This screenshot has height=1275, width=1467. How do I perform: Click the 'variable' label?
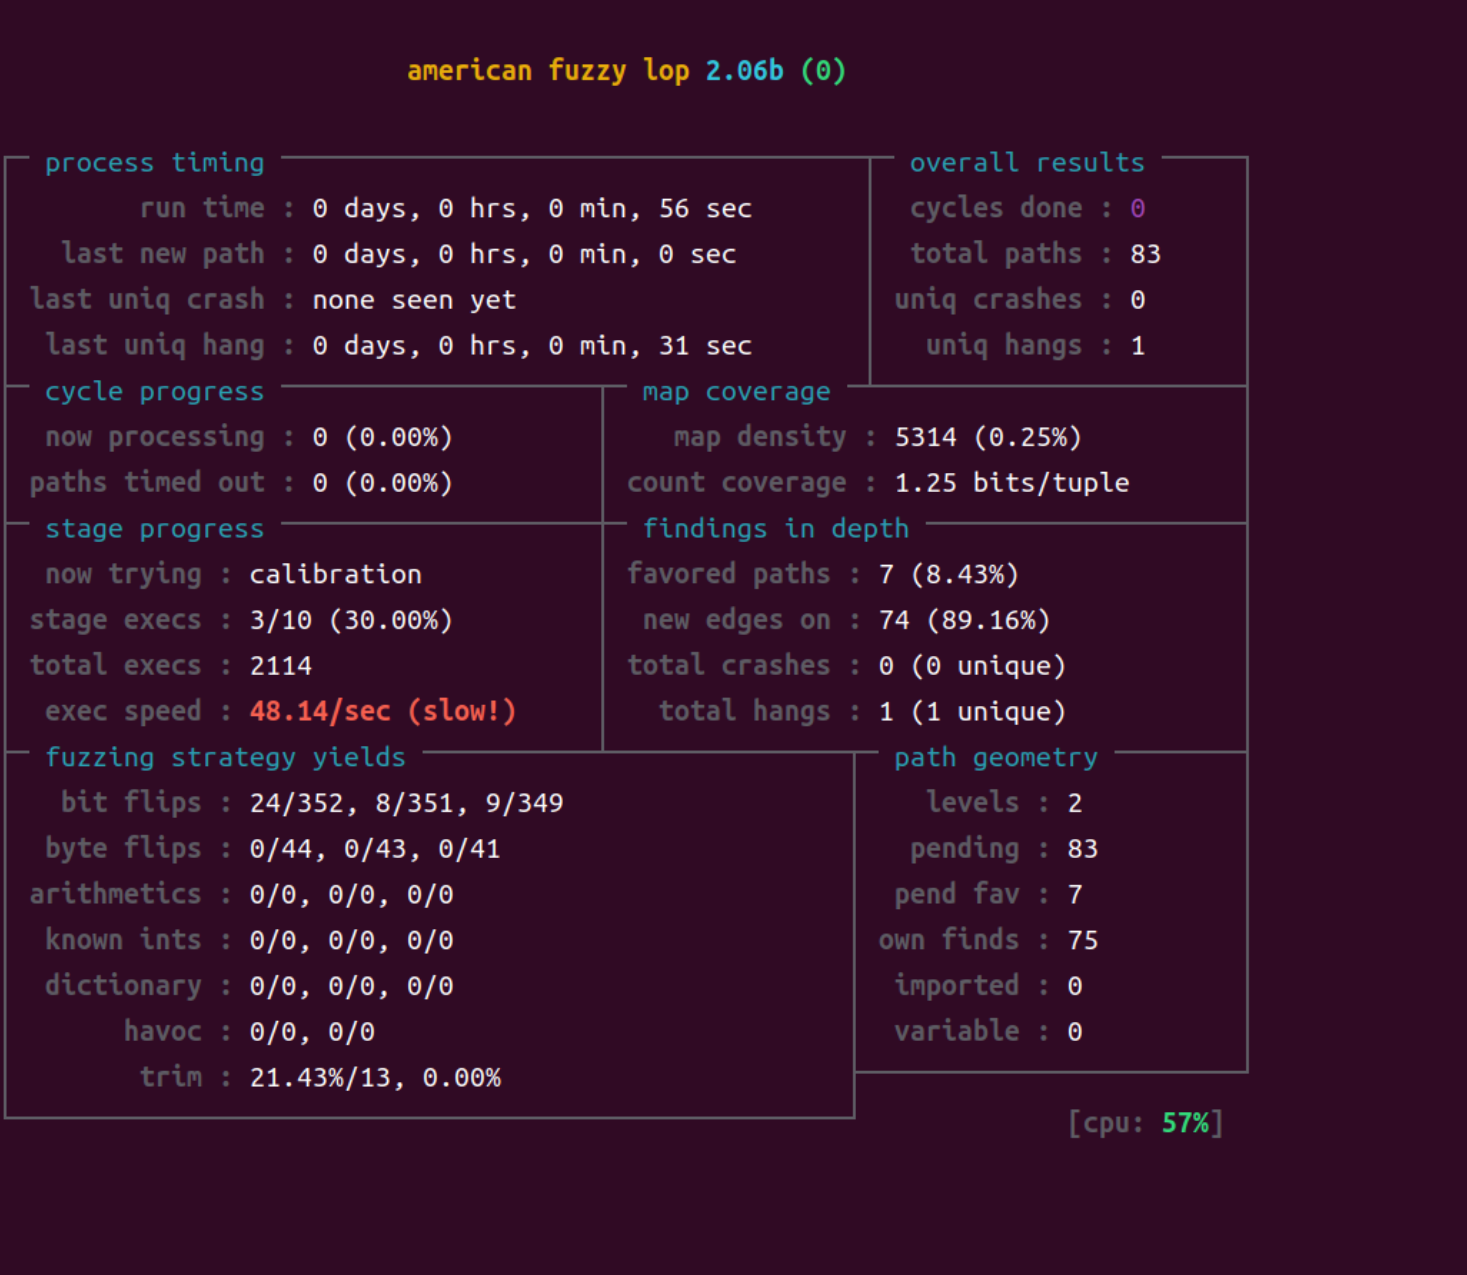tap(957, 1031)
